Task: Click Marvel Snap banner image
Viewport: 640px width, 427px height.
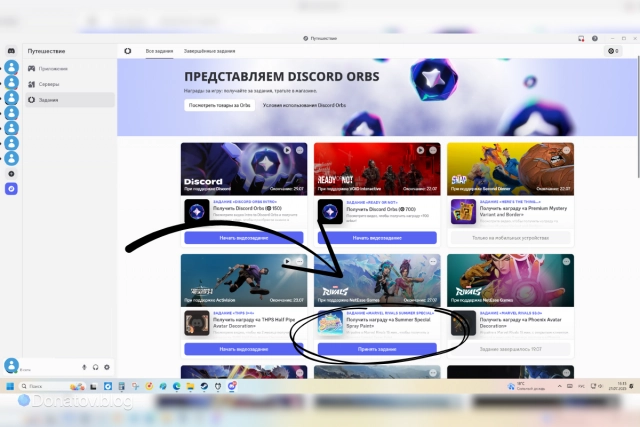Action: 510,169
